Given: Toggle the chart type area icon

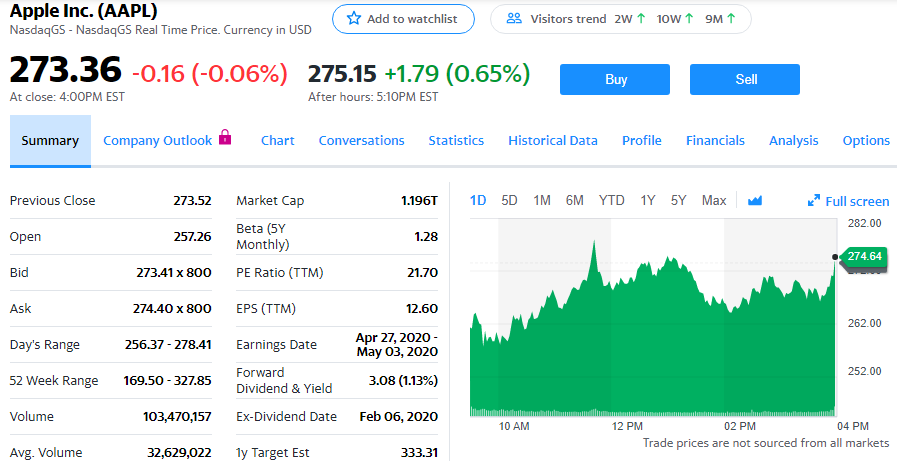Looking at the screenshot, I should point(755,201).
